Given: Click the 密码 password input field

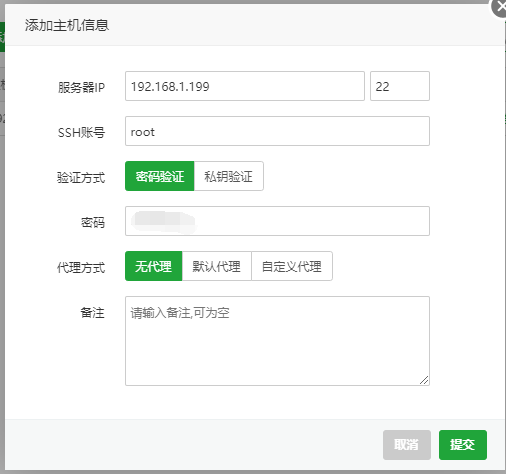Looking at the screenshot, I should click(277, 221).
